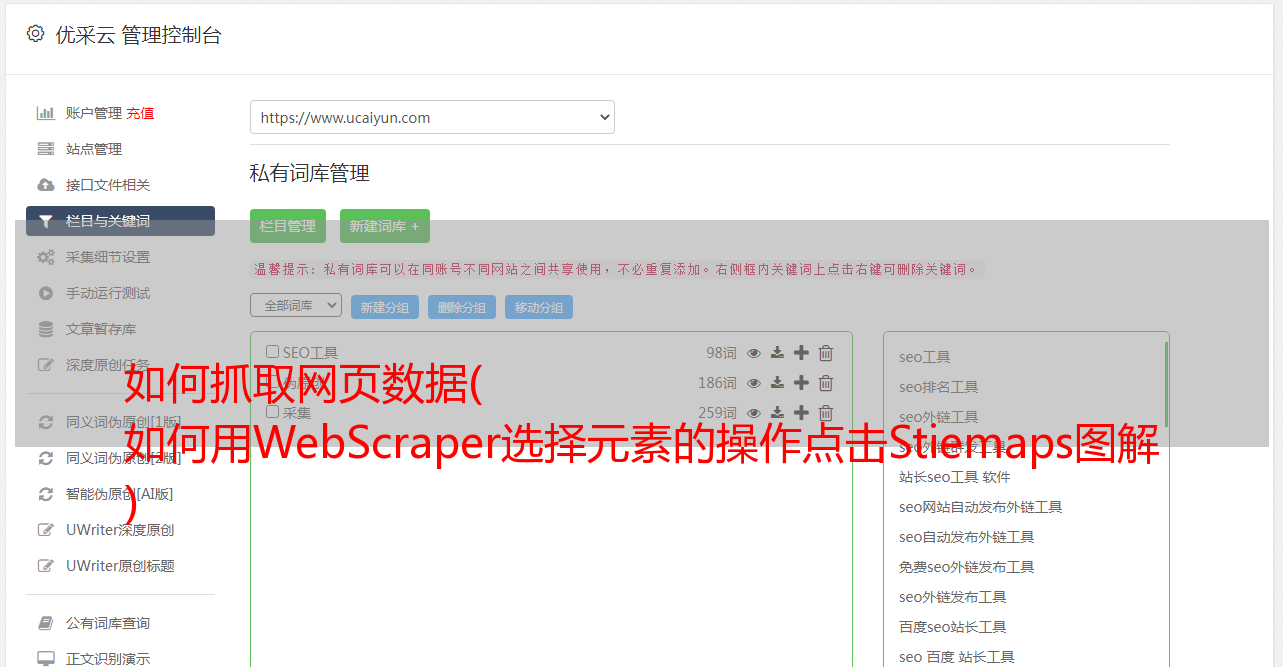
Task: Open the https://www.ucaiyun.com site dropdown
Action: pos(432,117)
